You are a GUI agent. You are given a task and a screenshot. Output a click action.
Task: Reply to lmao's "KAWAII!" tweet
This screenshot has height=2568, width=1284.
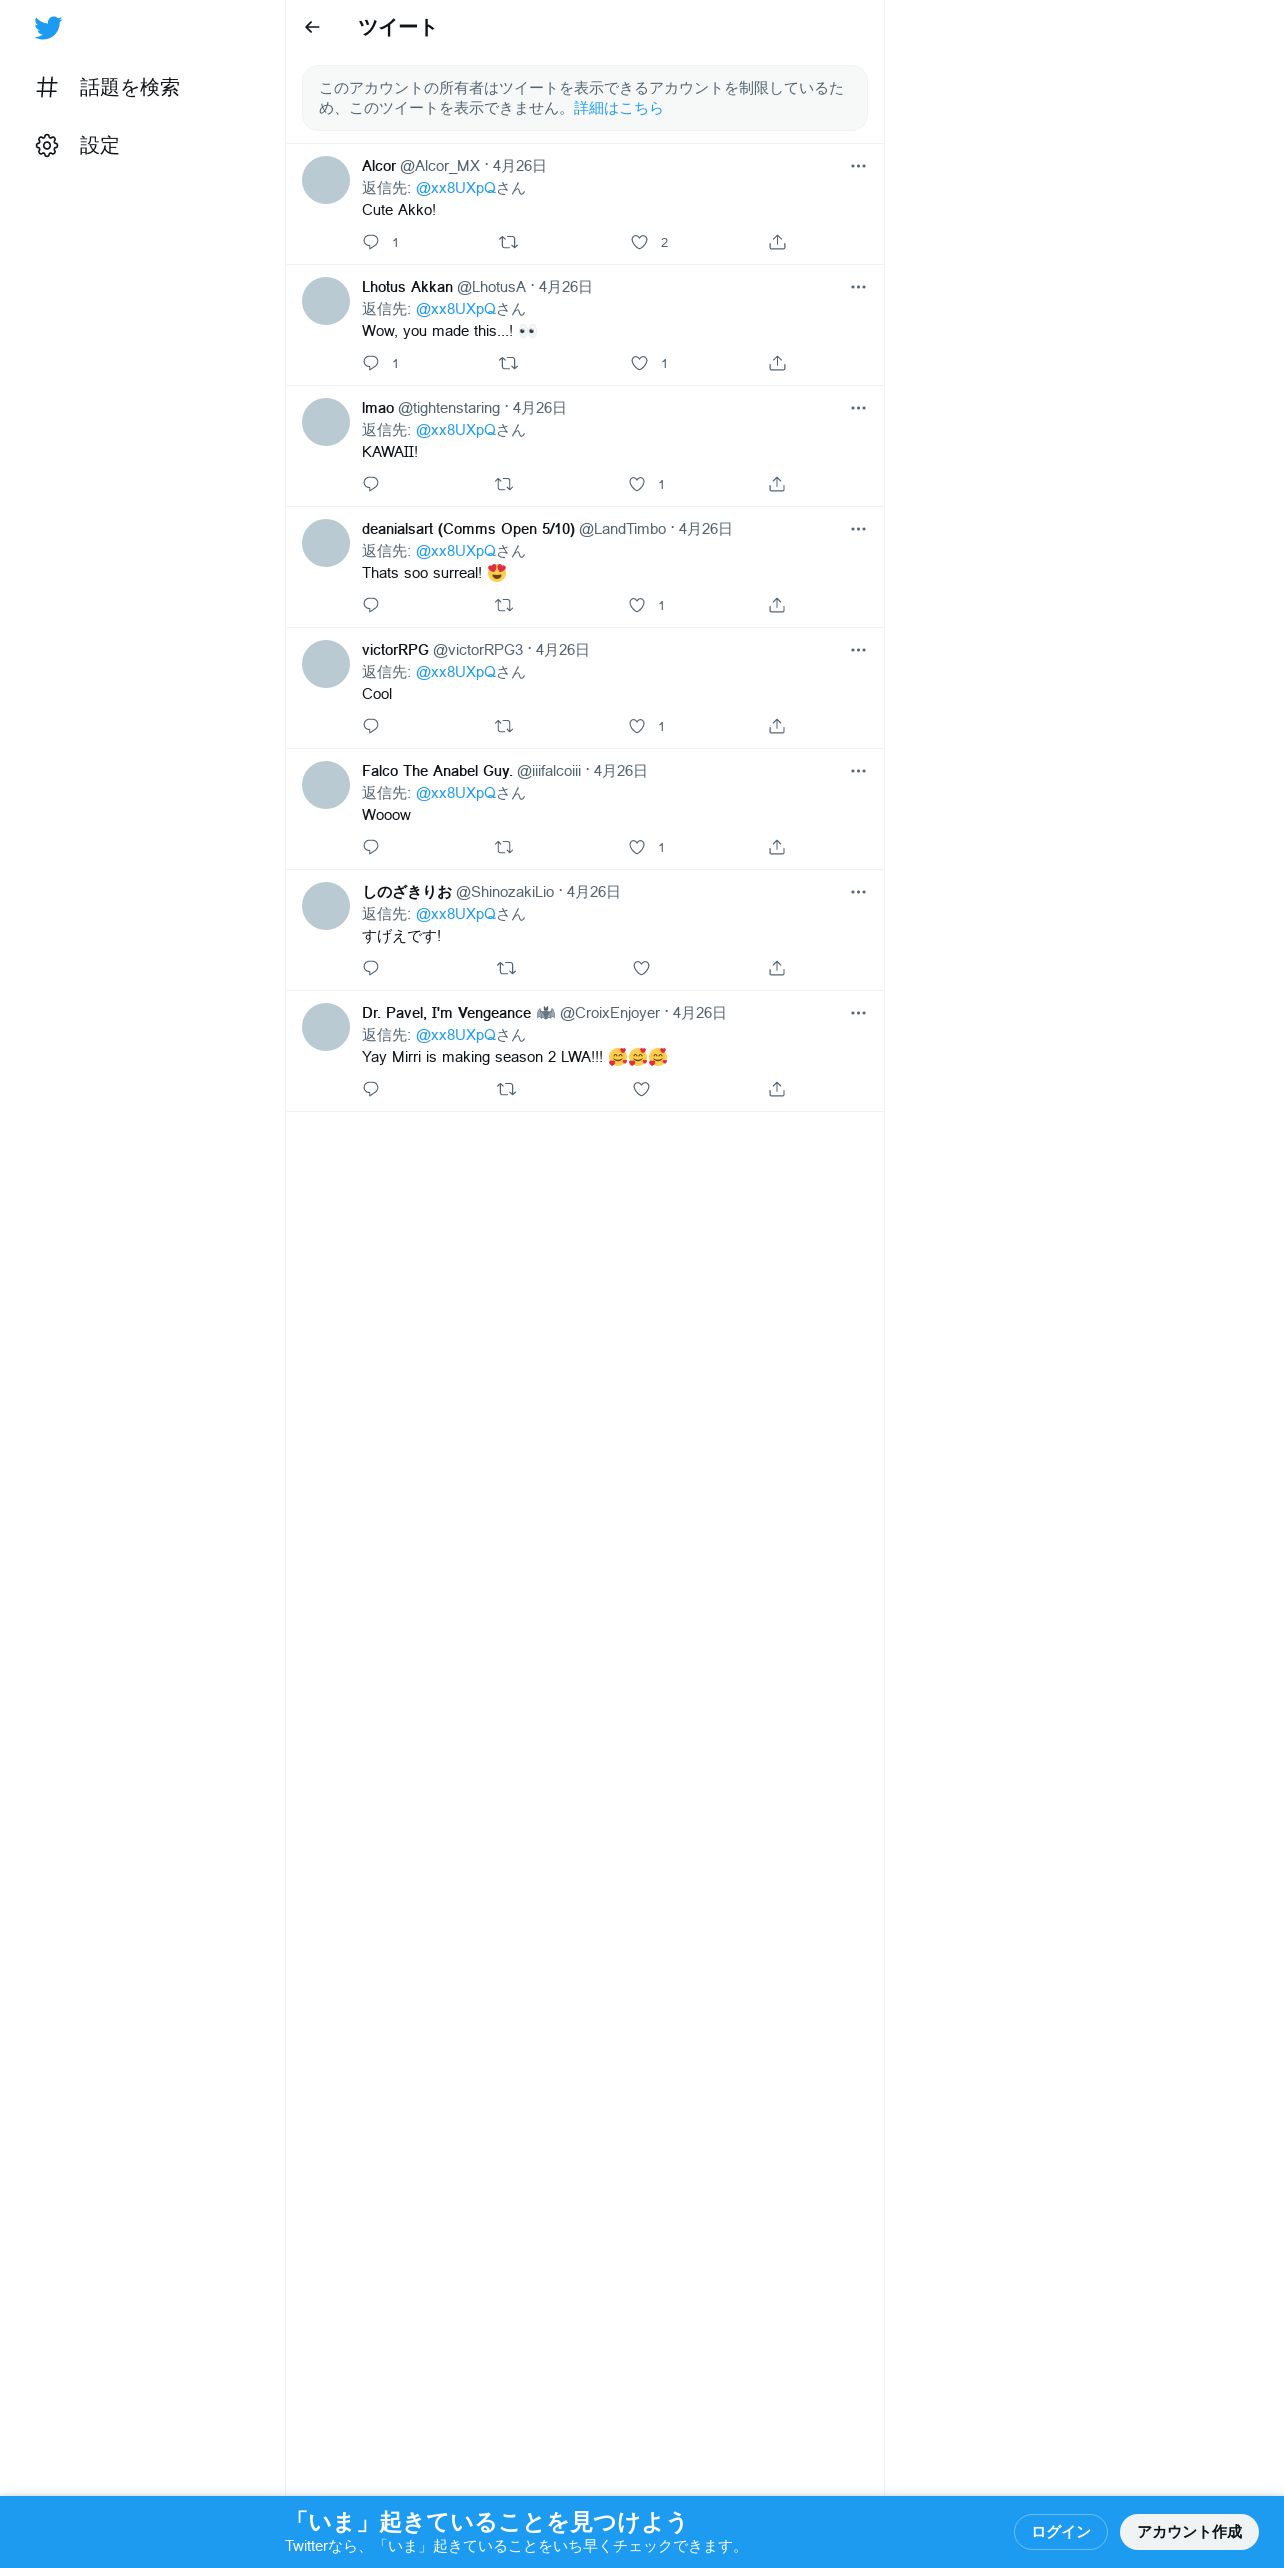(371, 484)
